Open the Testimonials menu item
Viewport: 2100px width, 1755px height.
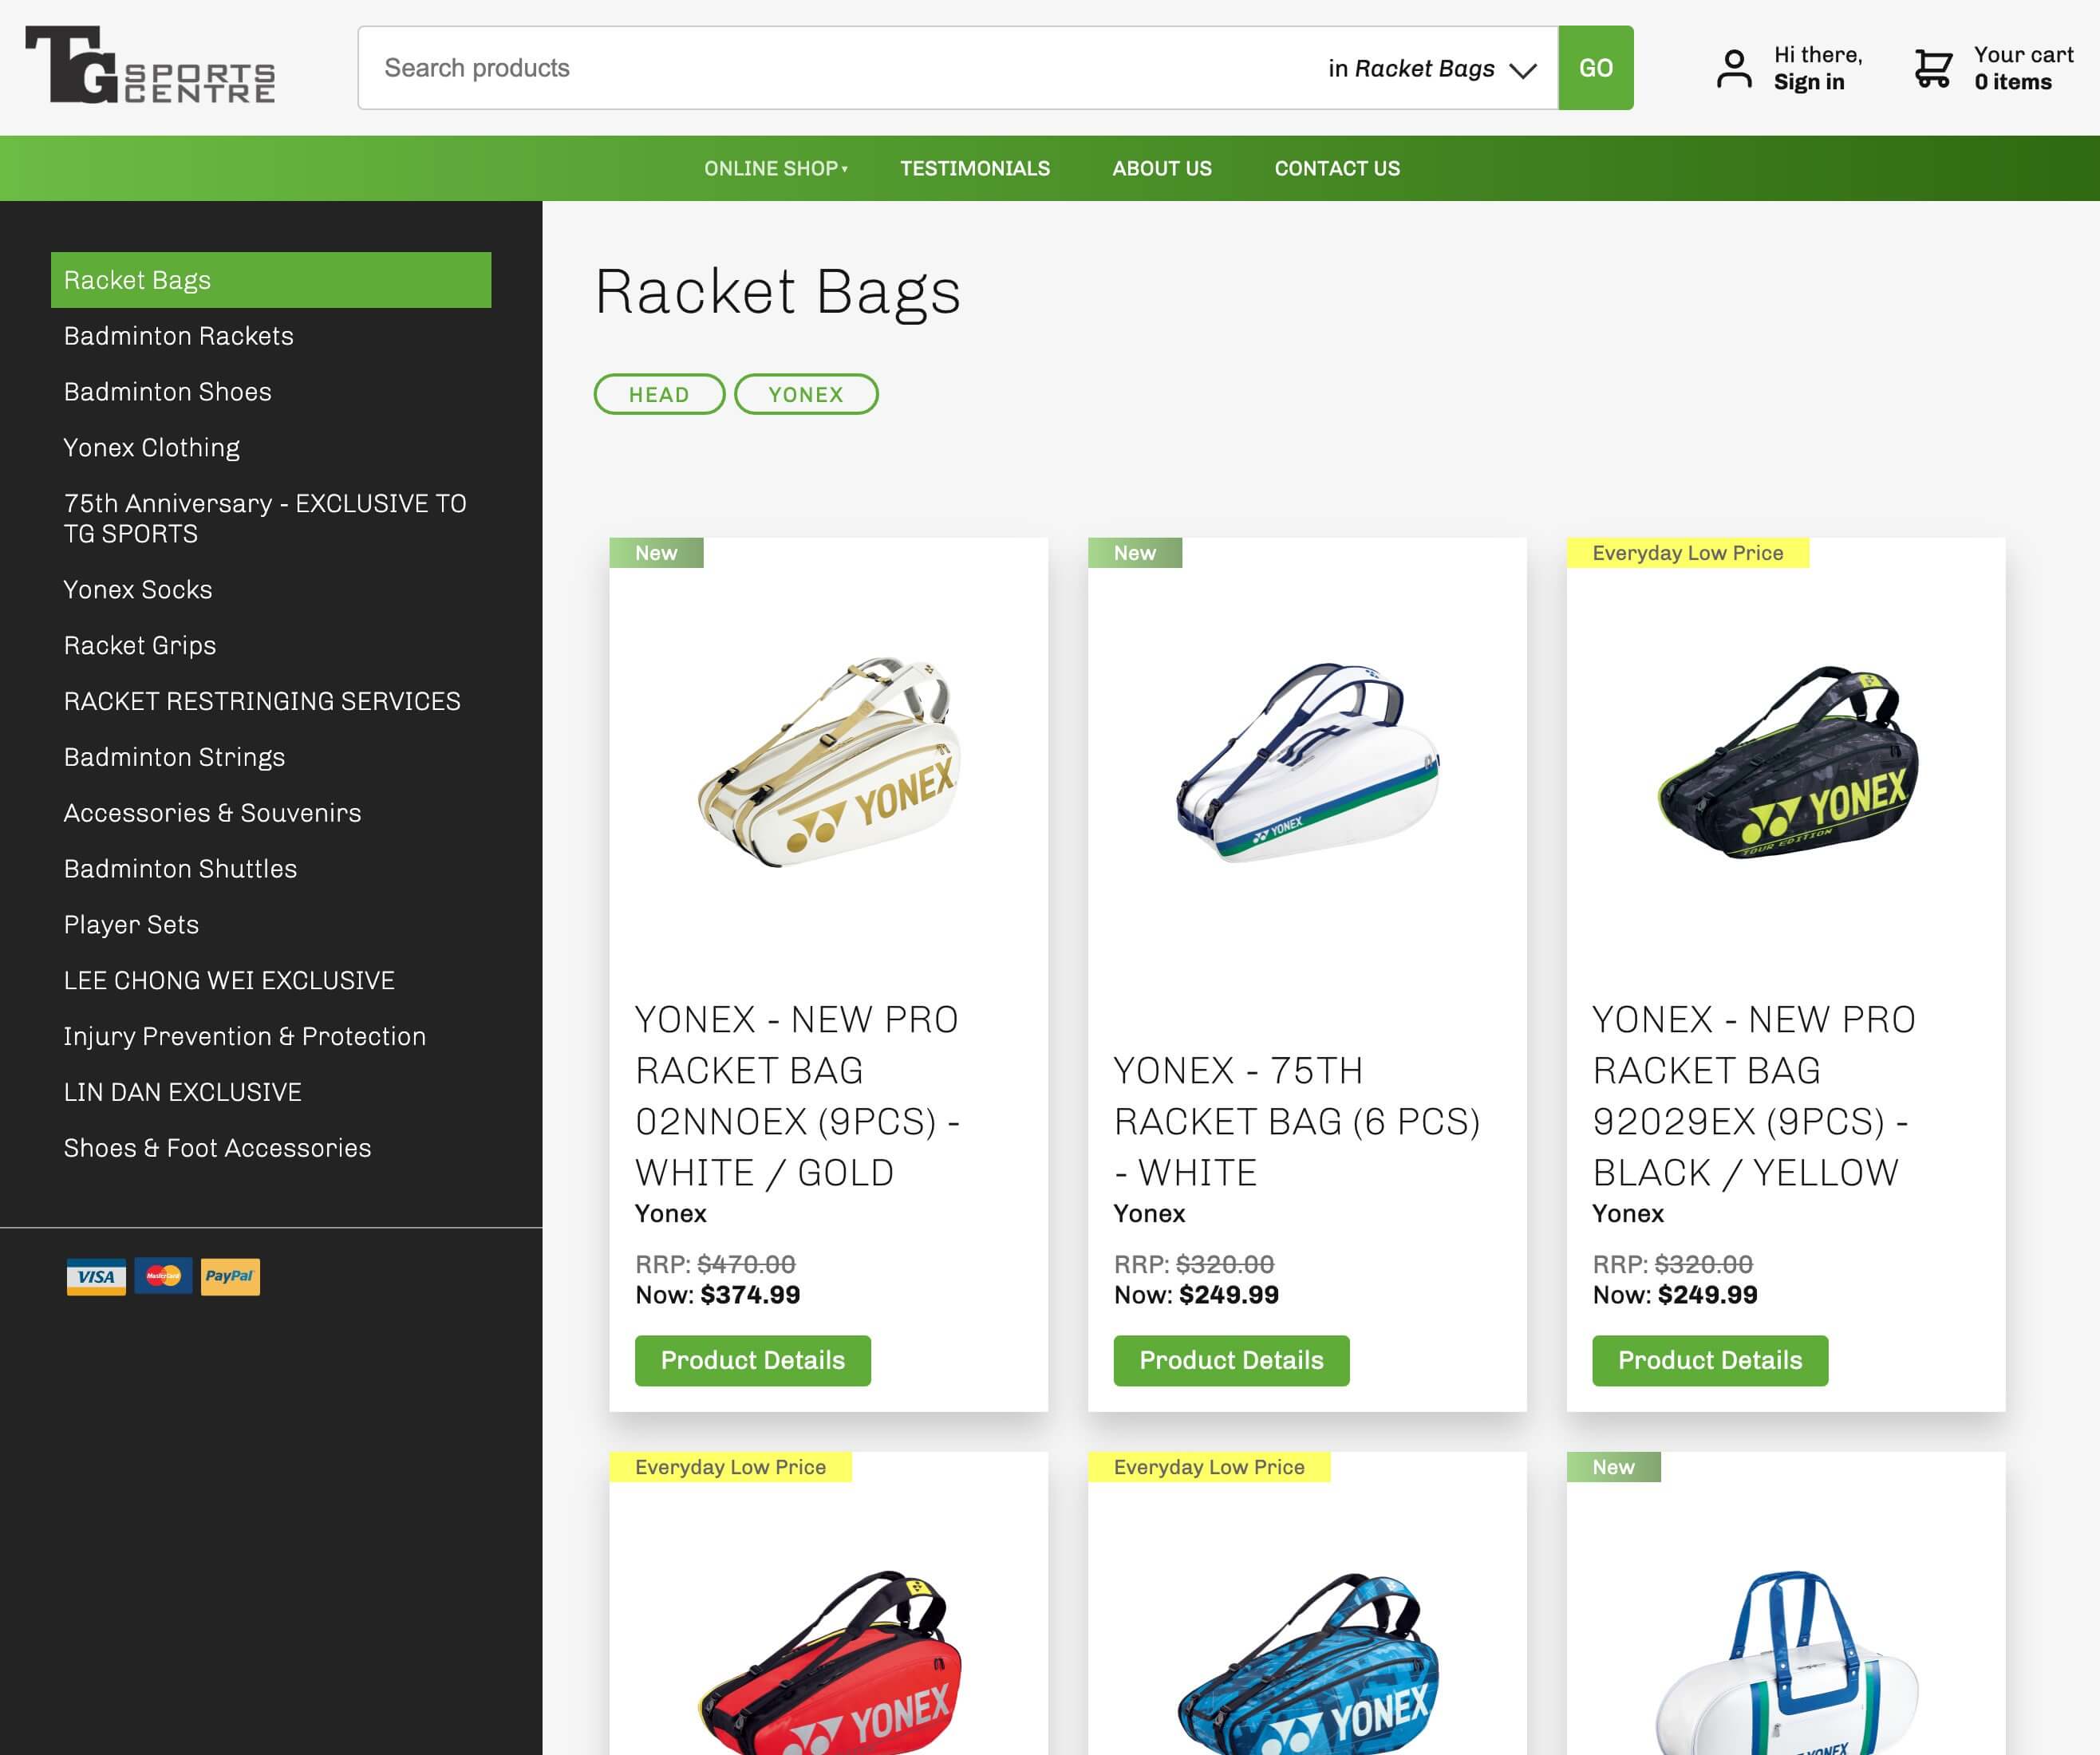975,168
